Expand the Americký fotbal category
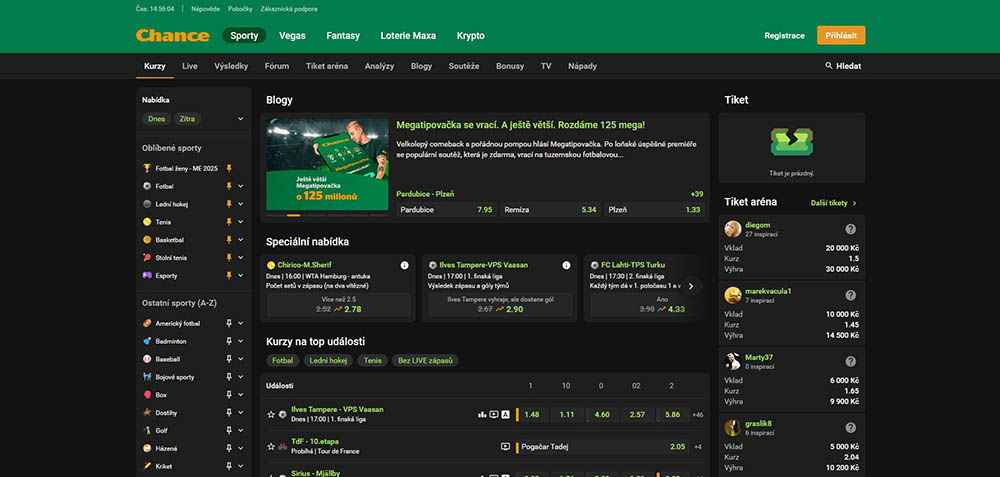Viewport: 1000px width, 477px height. pos(240,324)
